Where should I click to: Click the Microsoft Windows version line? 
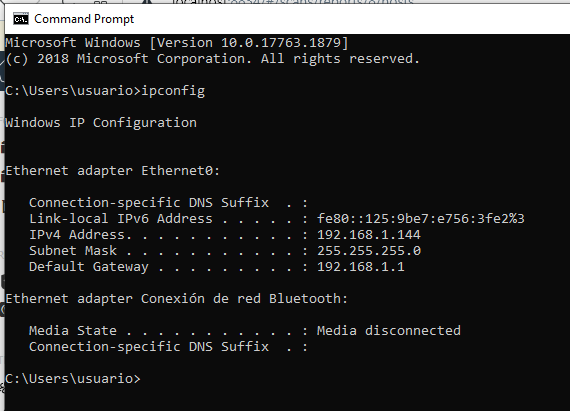(177, 43)
